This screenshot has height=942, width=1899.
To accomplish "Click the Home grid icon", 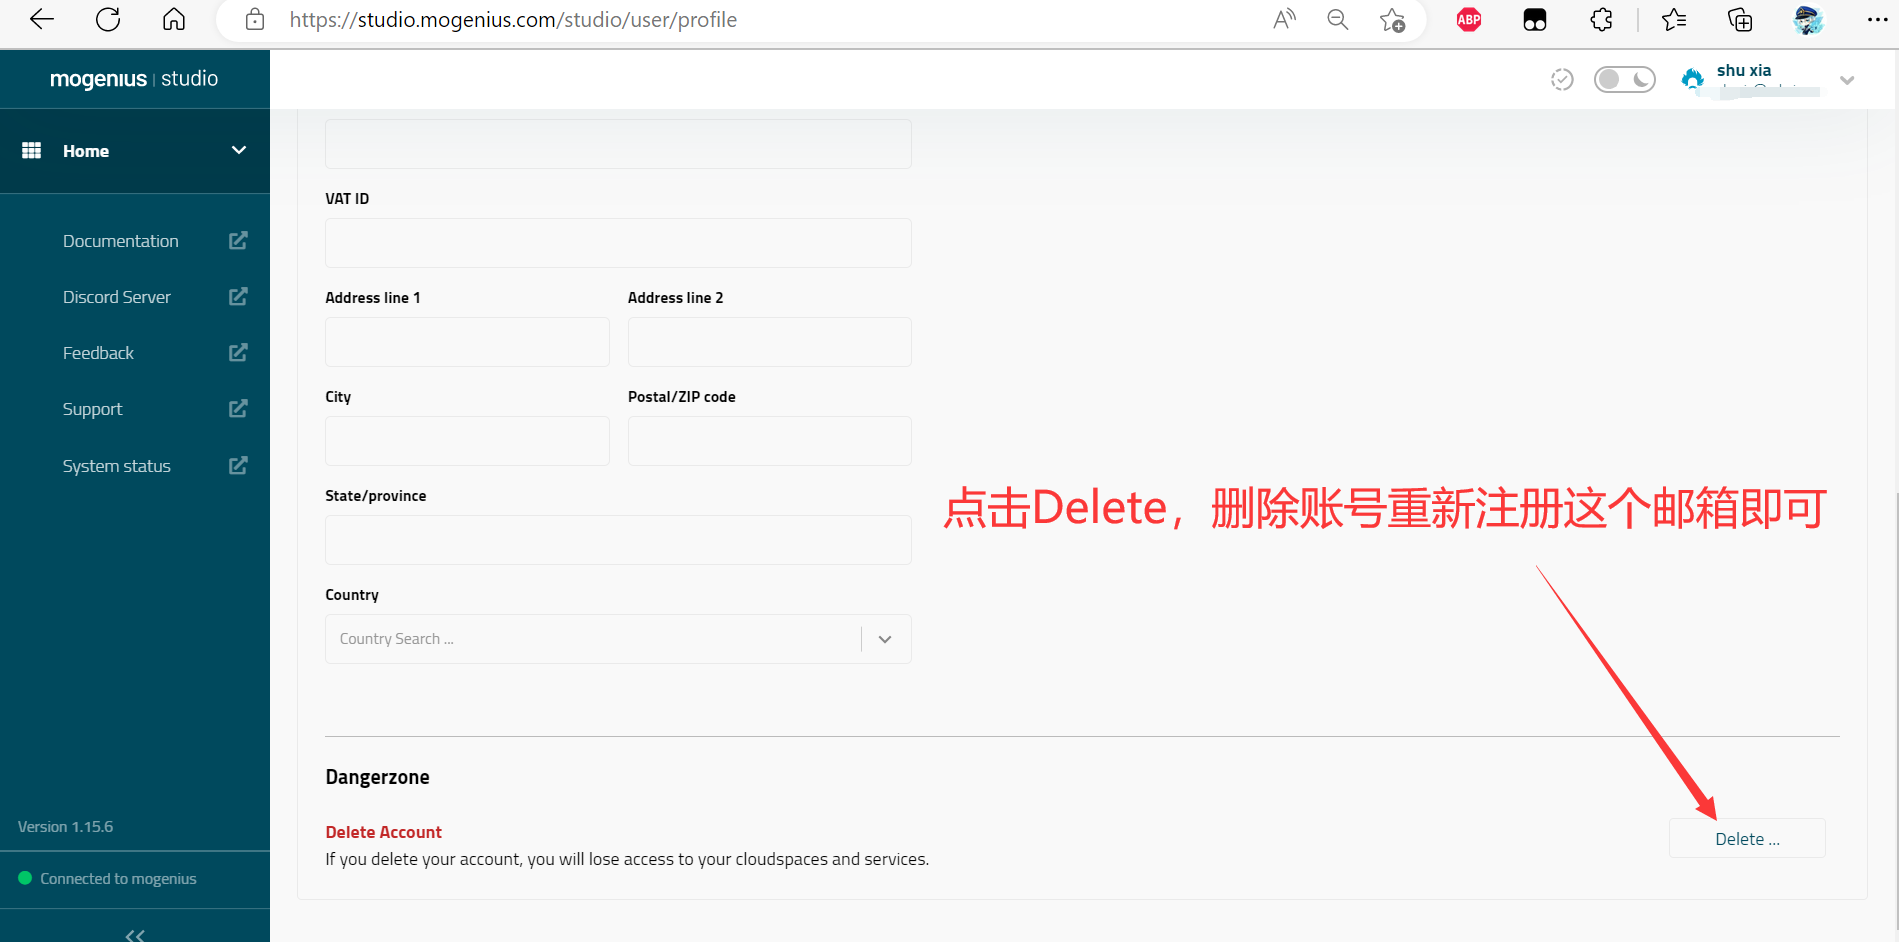I will [32, 151].
